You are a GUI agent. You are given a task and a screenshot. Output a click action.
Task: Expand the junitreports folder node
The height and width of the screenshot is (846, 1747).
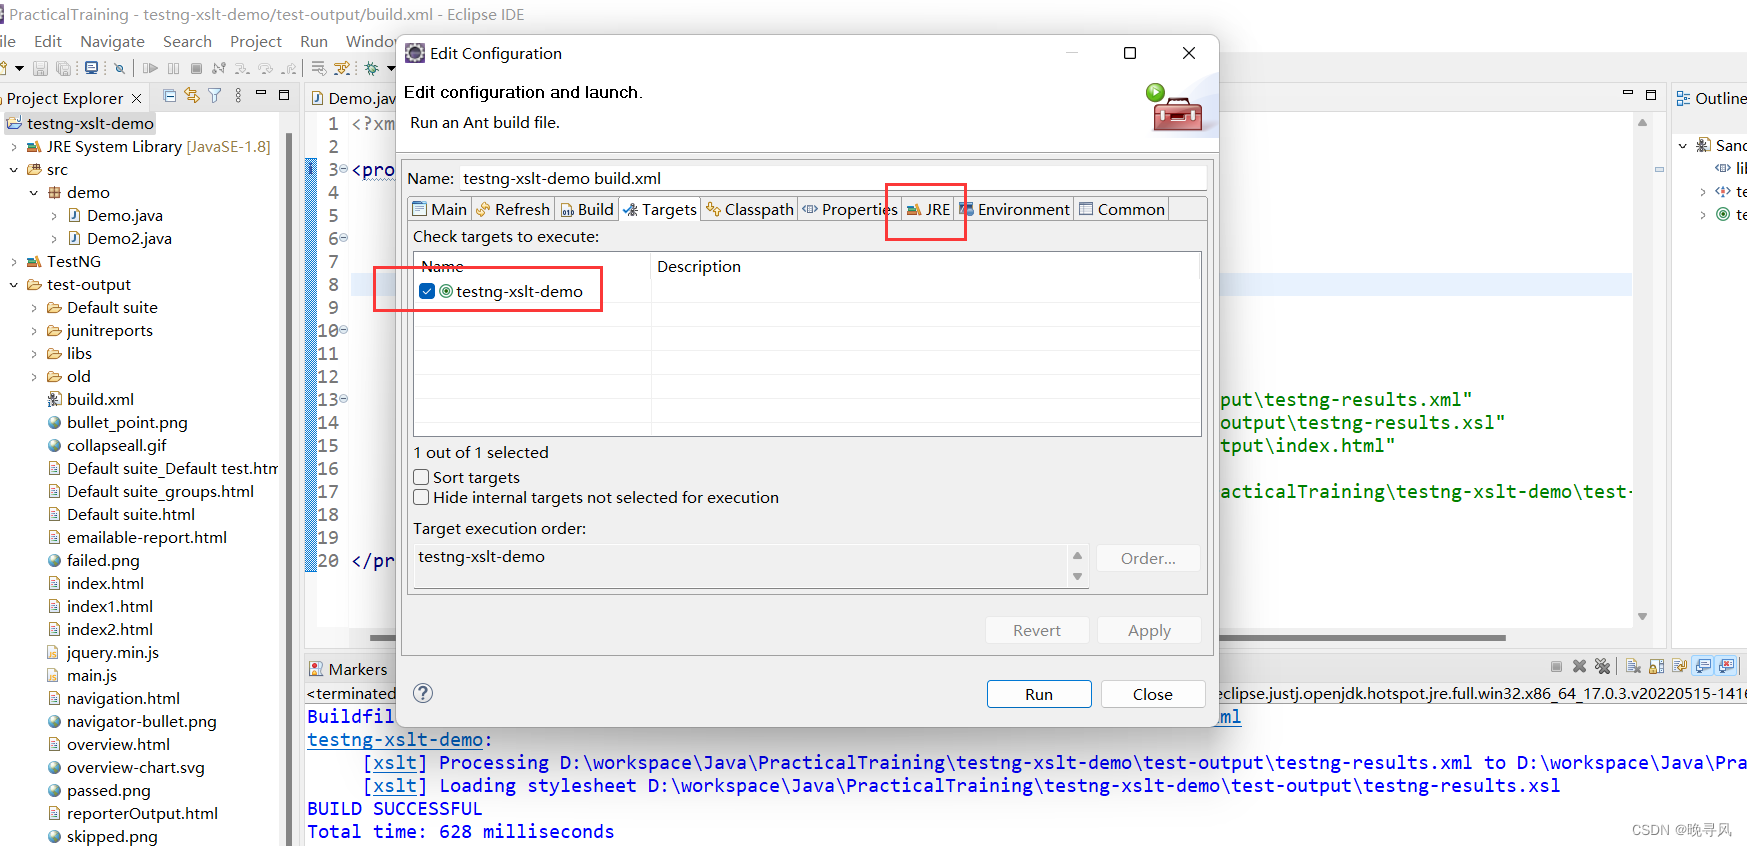[x=34, y=331]
